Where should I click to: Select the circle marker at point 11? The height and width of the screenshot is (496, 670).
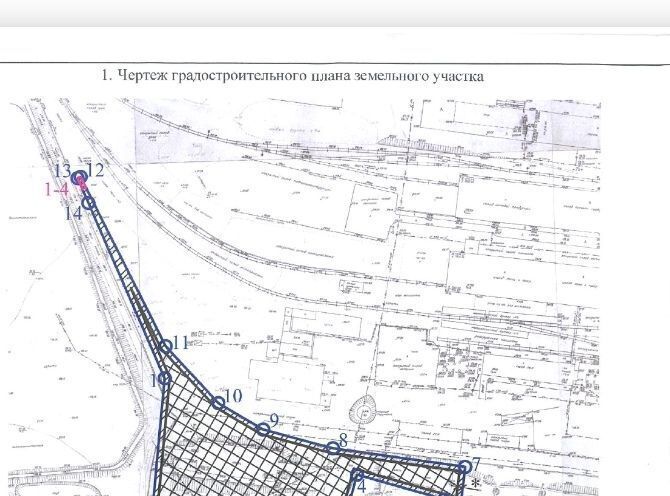coord(166,347)
